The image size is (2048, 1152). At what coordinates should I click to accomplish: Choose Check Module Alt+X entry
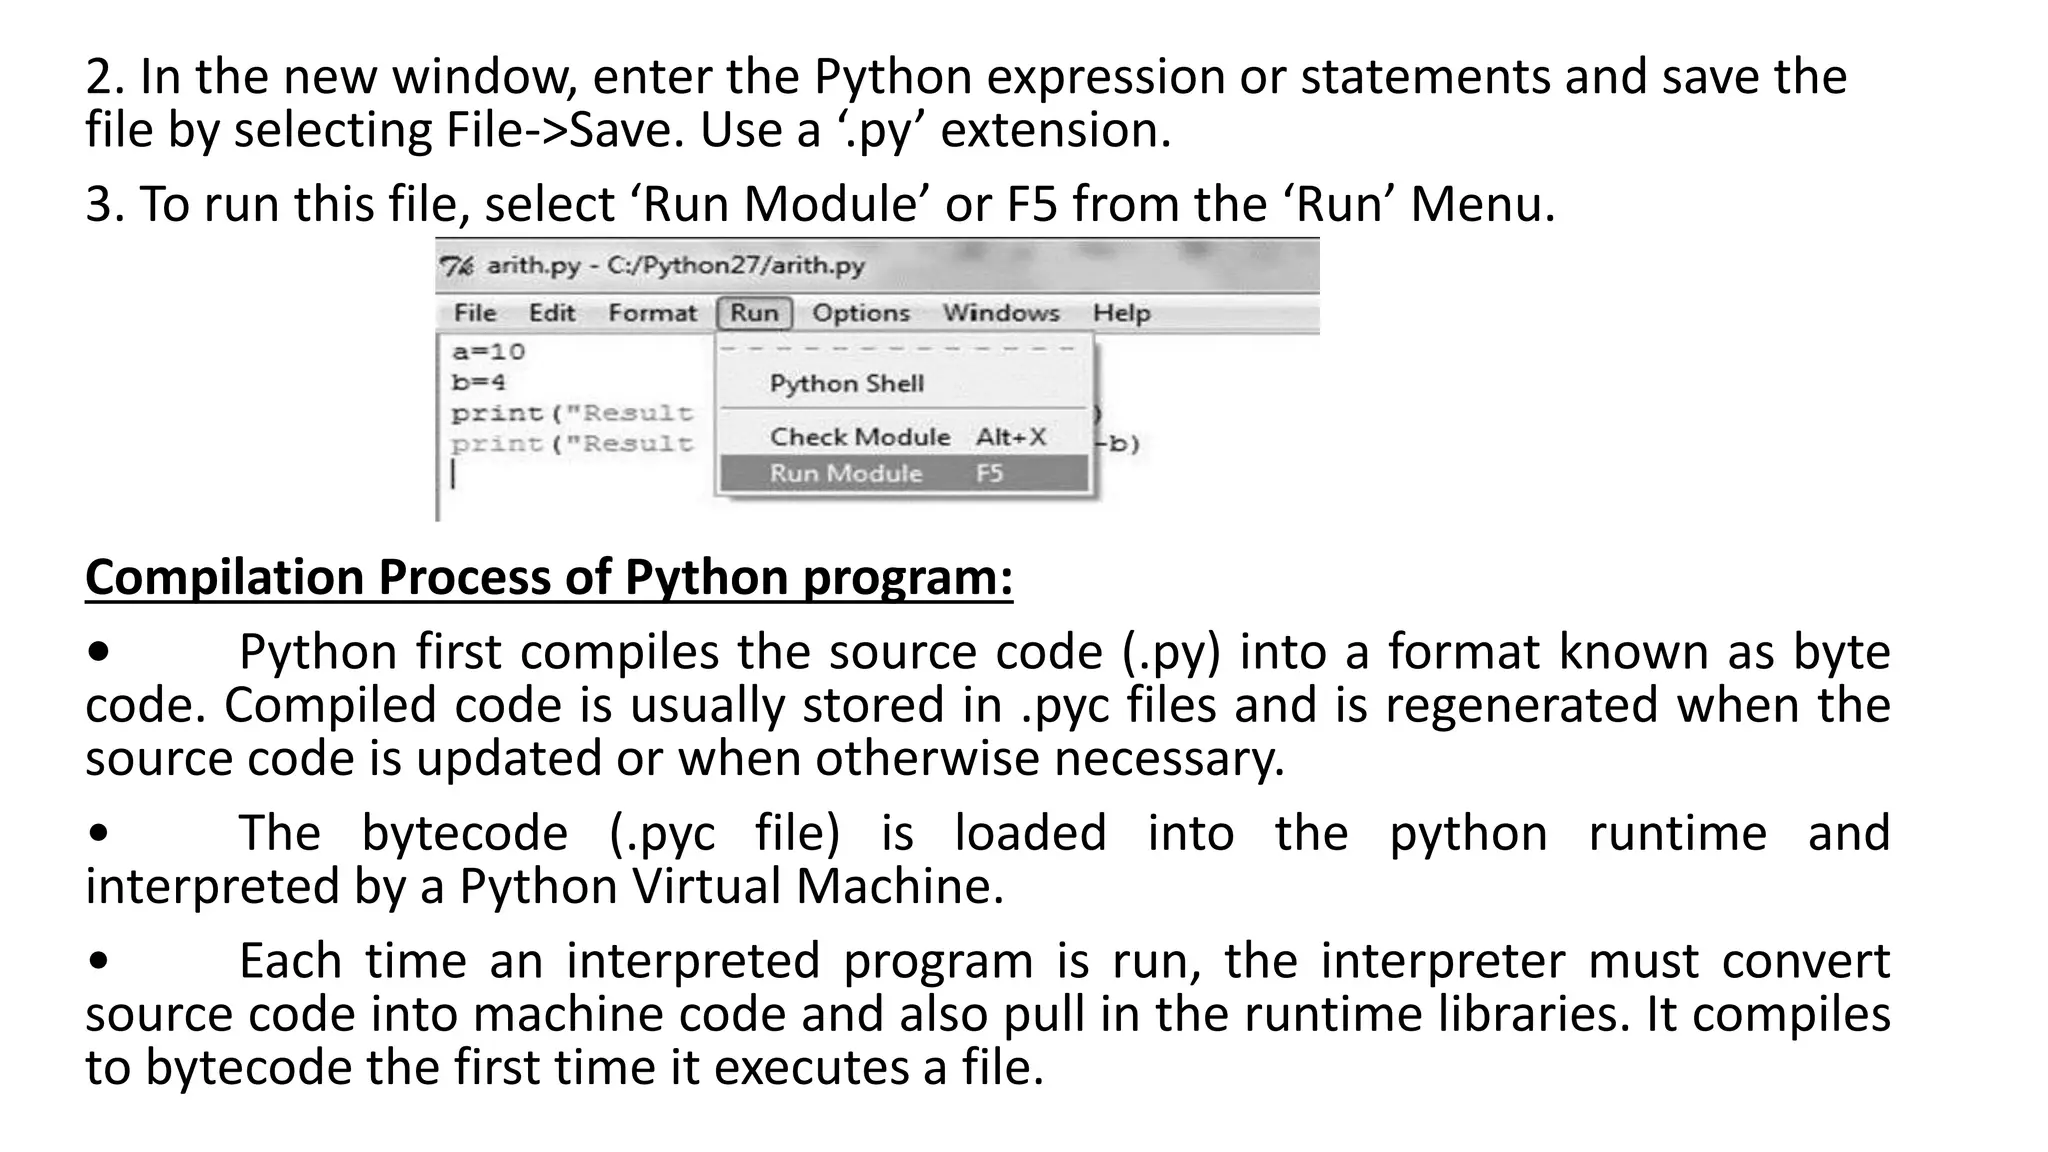point(907,437)
